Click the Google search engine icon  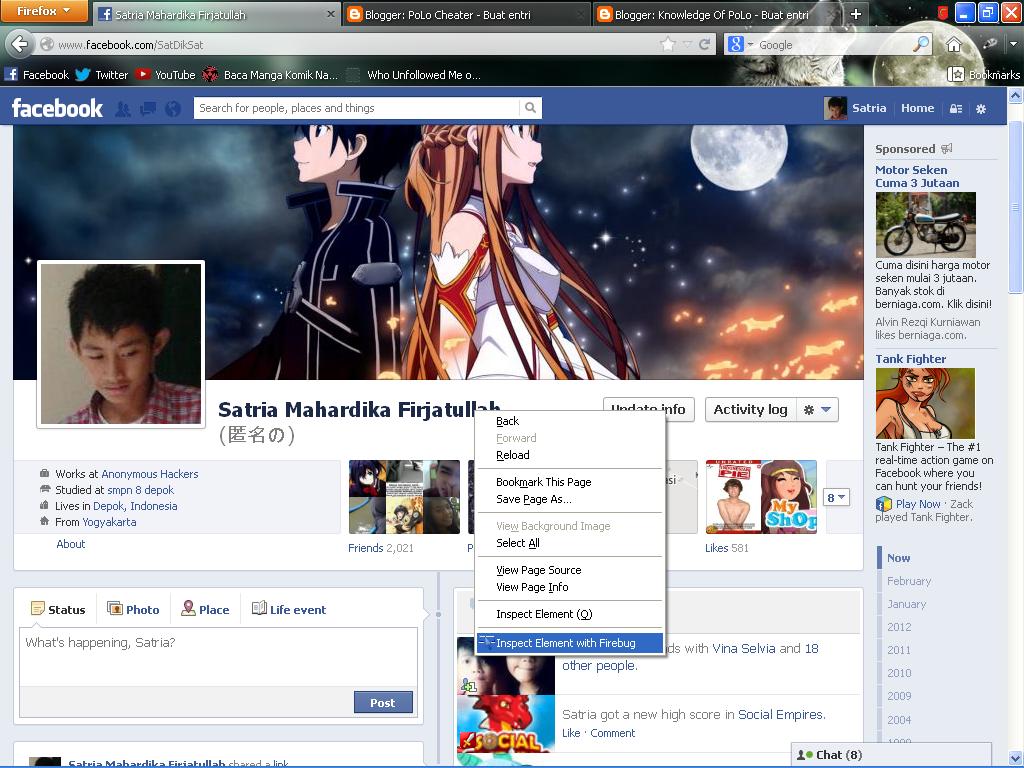(x=736, y=44)
